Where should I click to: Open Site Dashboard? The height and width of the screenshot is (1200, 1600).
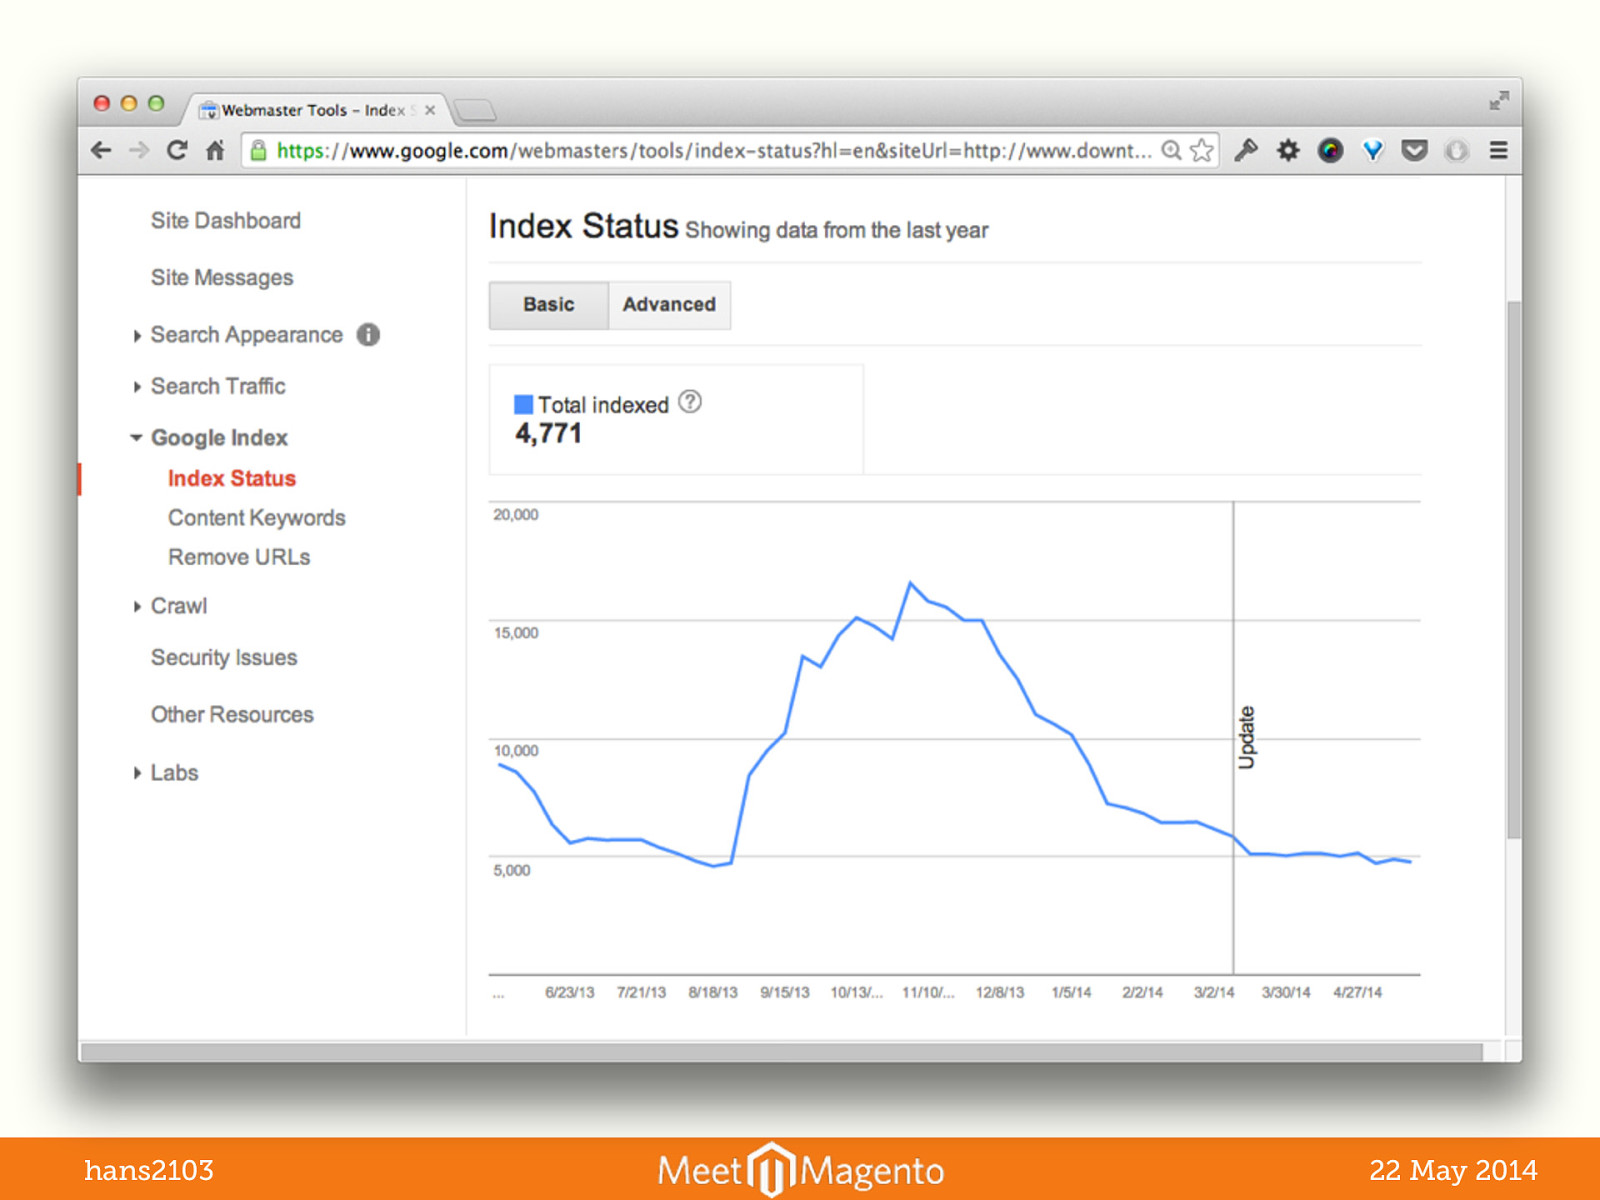pyautogui.click(x=225, y=221)
